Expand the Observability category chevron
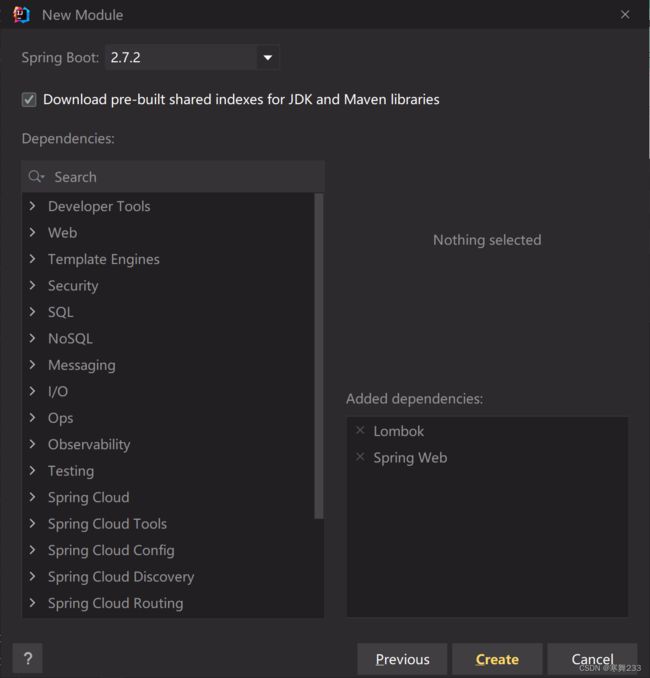This screenshot has height=678, width=650. point(32,444)
